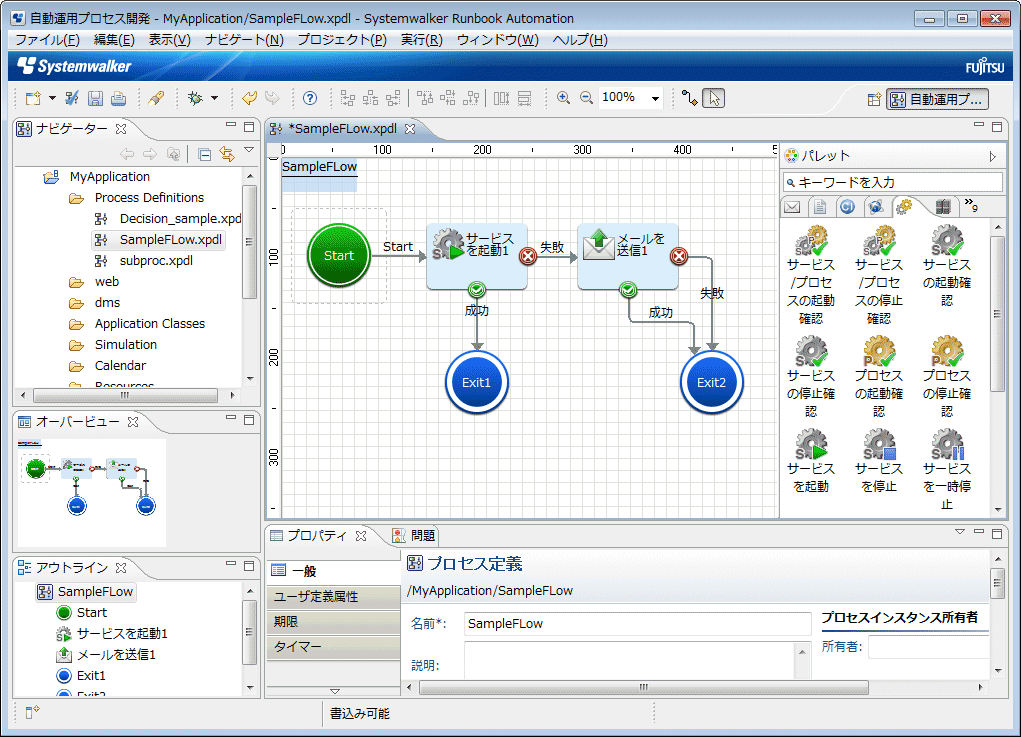
Task: Click the help question mark toolbar icon
Action: point(310,98)
